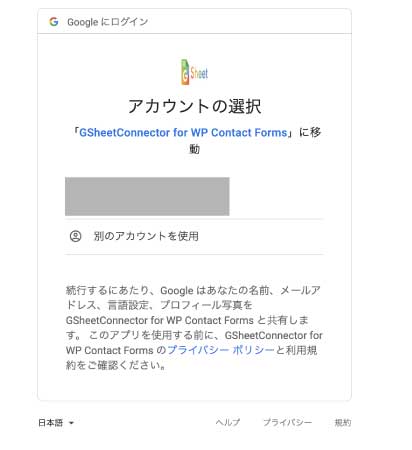Image resolution: width=412 pixels, height=450 pixels.
Task: Click the 利用規約 text in disclosure
Action: [301, 350]
